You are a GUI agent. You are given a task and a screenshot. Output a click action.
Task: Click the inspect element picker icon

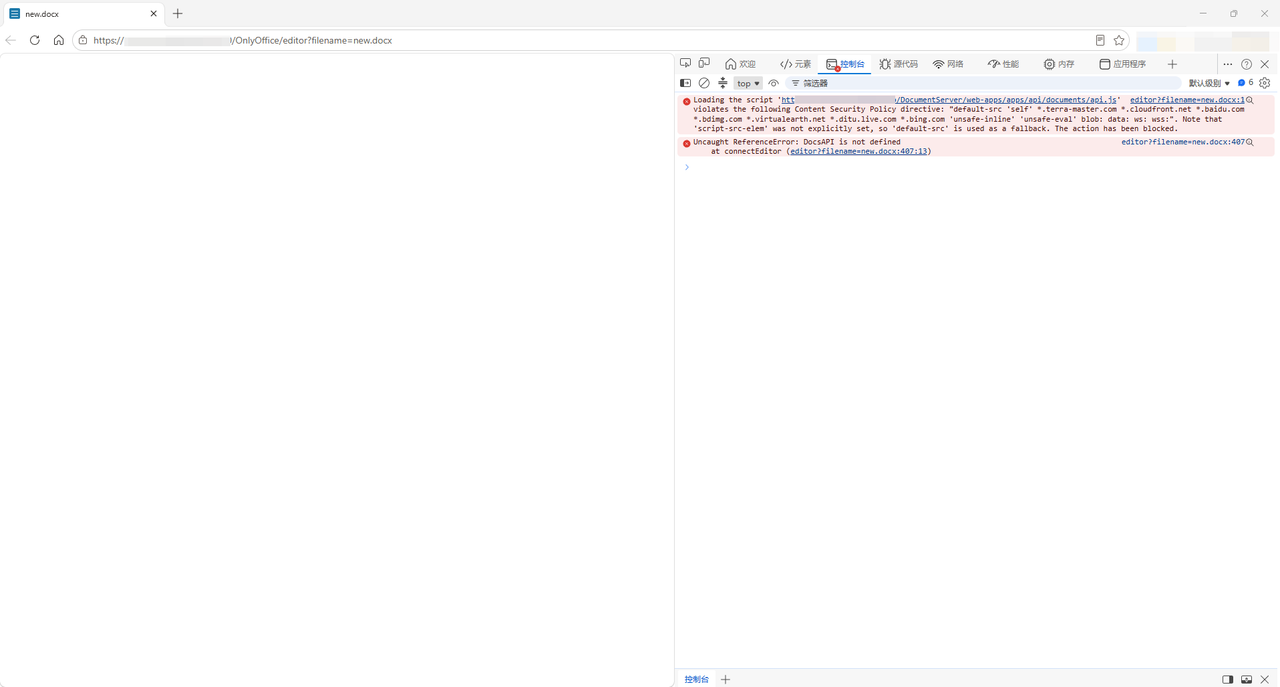(685, 63)
